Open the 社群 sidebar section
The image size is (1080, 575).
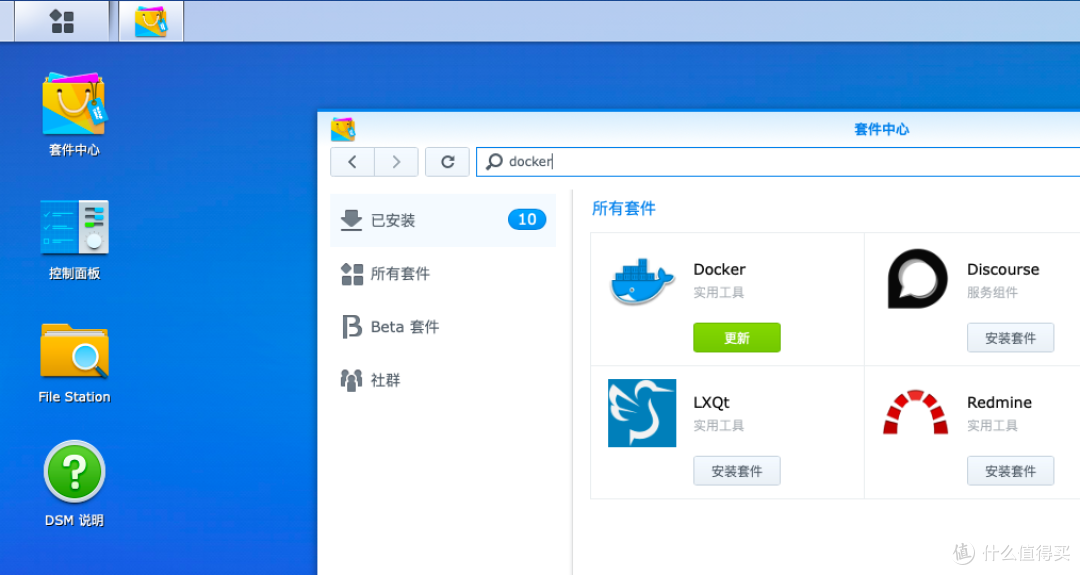443,379
